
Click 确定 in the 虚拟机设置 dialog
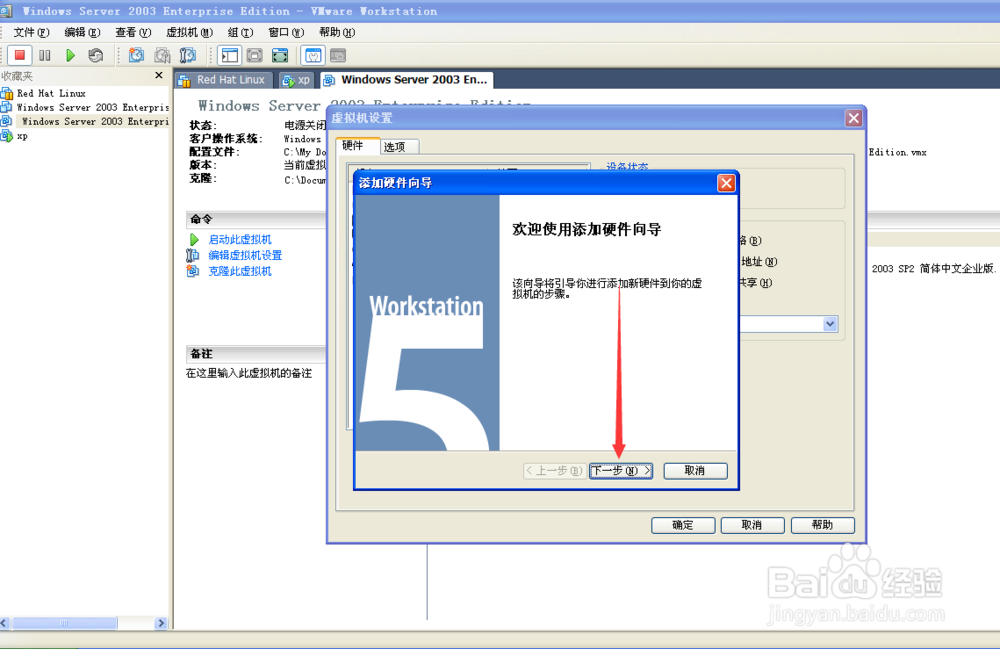(x=683, y=525)
